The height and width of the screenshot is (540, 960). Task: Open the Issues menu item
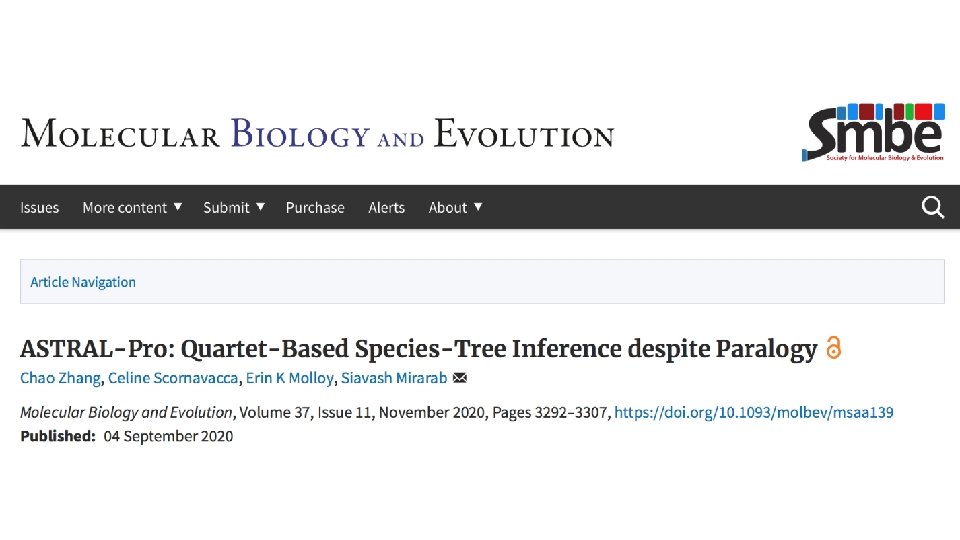[x=40, y=207]
